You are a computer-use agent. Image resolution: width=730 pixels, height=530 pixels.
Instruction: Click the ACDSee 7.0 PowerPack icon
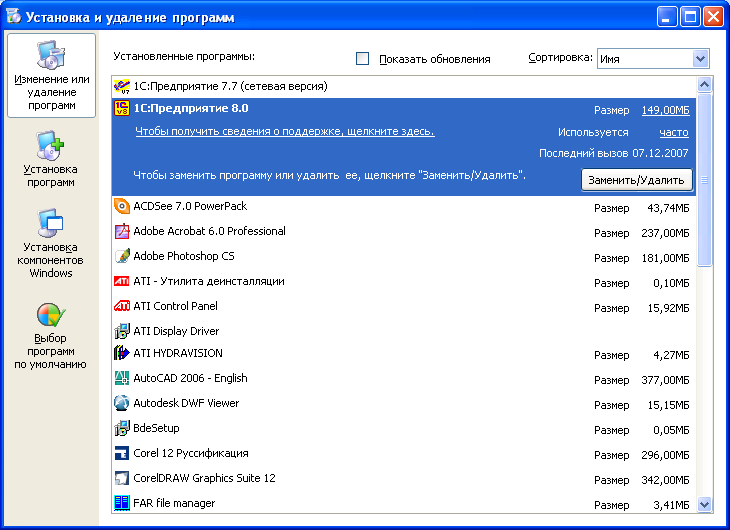(122, 206)
